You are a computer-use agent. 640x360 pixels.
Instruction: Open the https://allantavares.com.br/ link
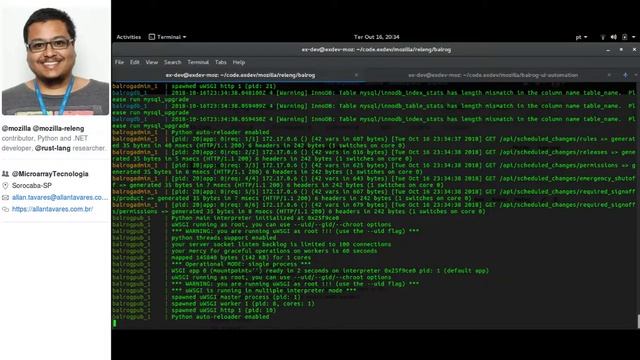(x=52, y=209)
